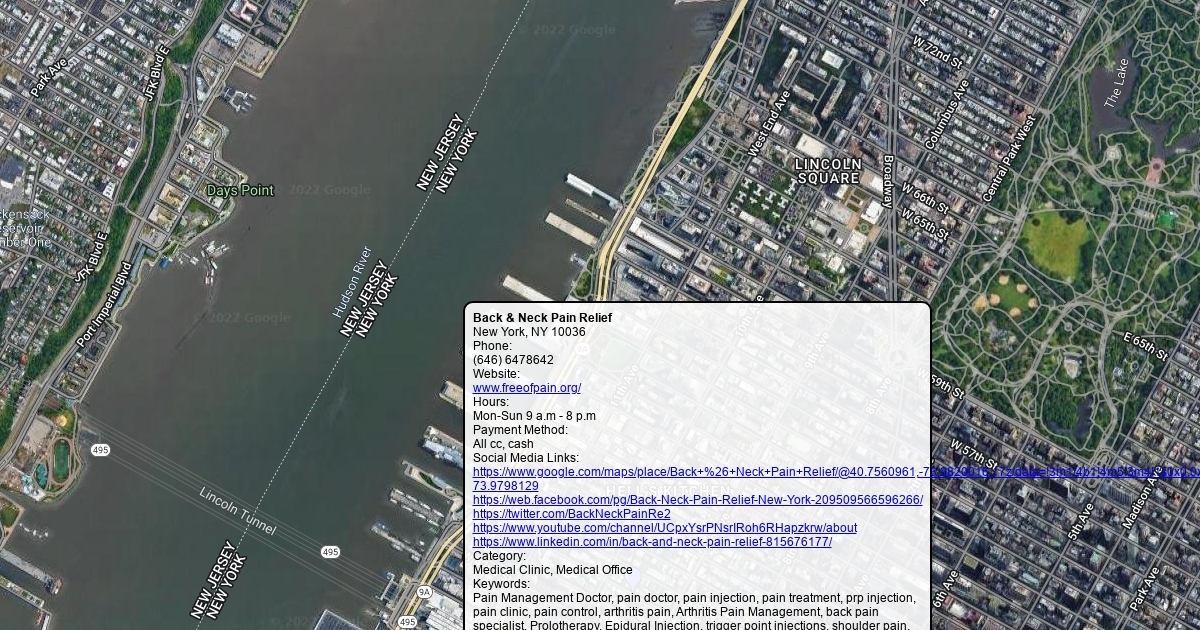Click the 495 shield below Lincoln Tunnel label

(330, 552)
